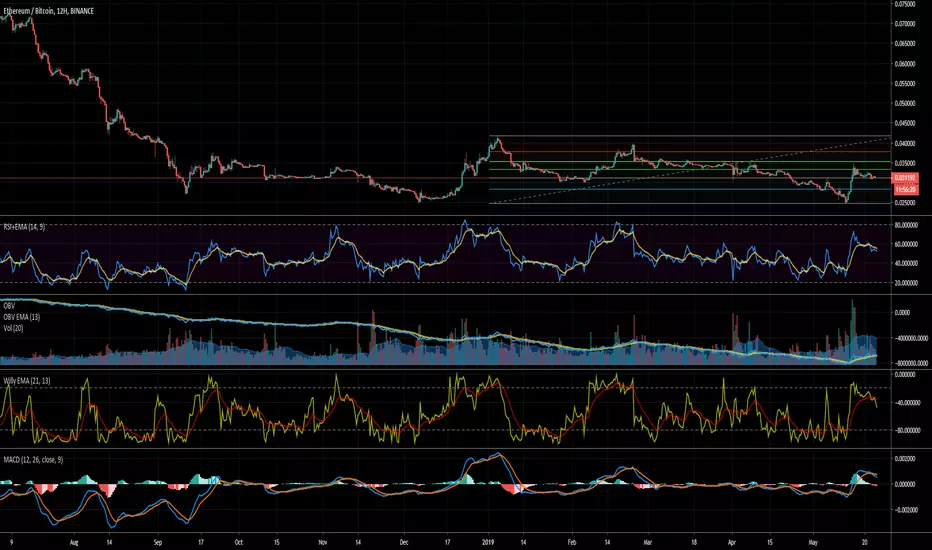
Task: Click the 0.040000 price axis label
Action: pos(904,143)
